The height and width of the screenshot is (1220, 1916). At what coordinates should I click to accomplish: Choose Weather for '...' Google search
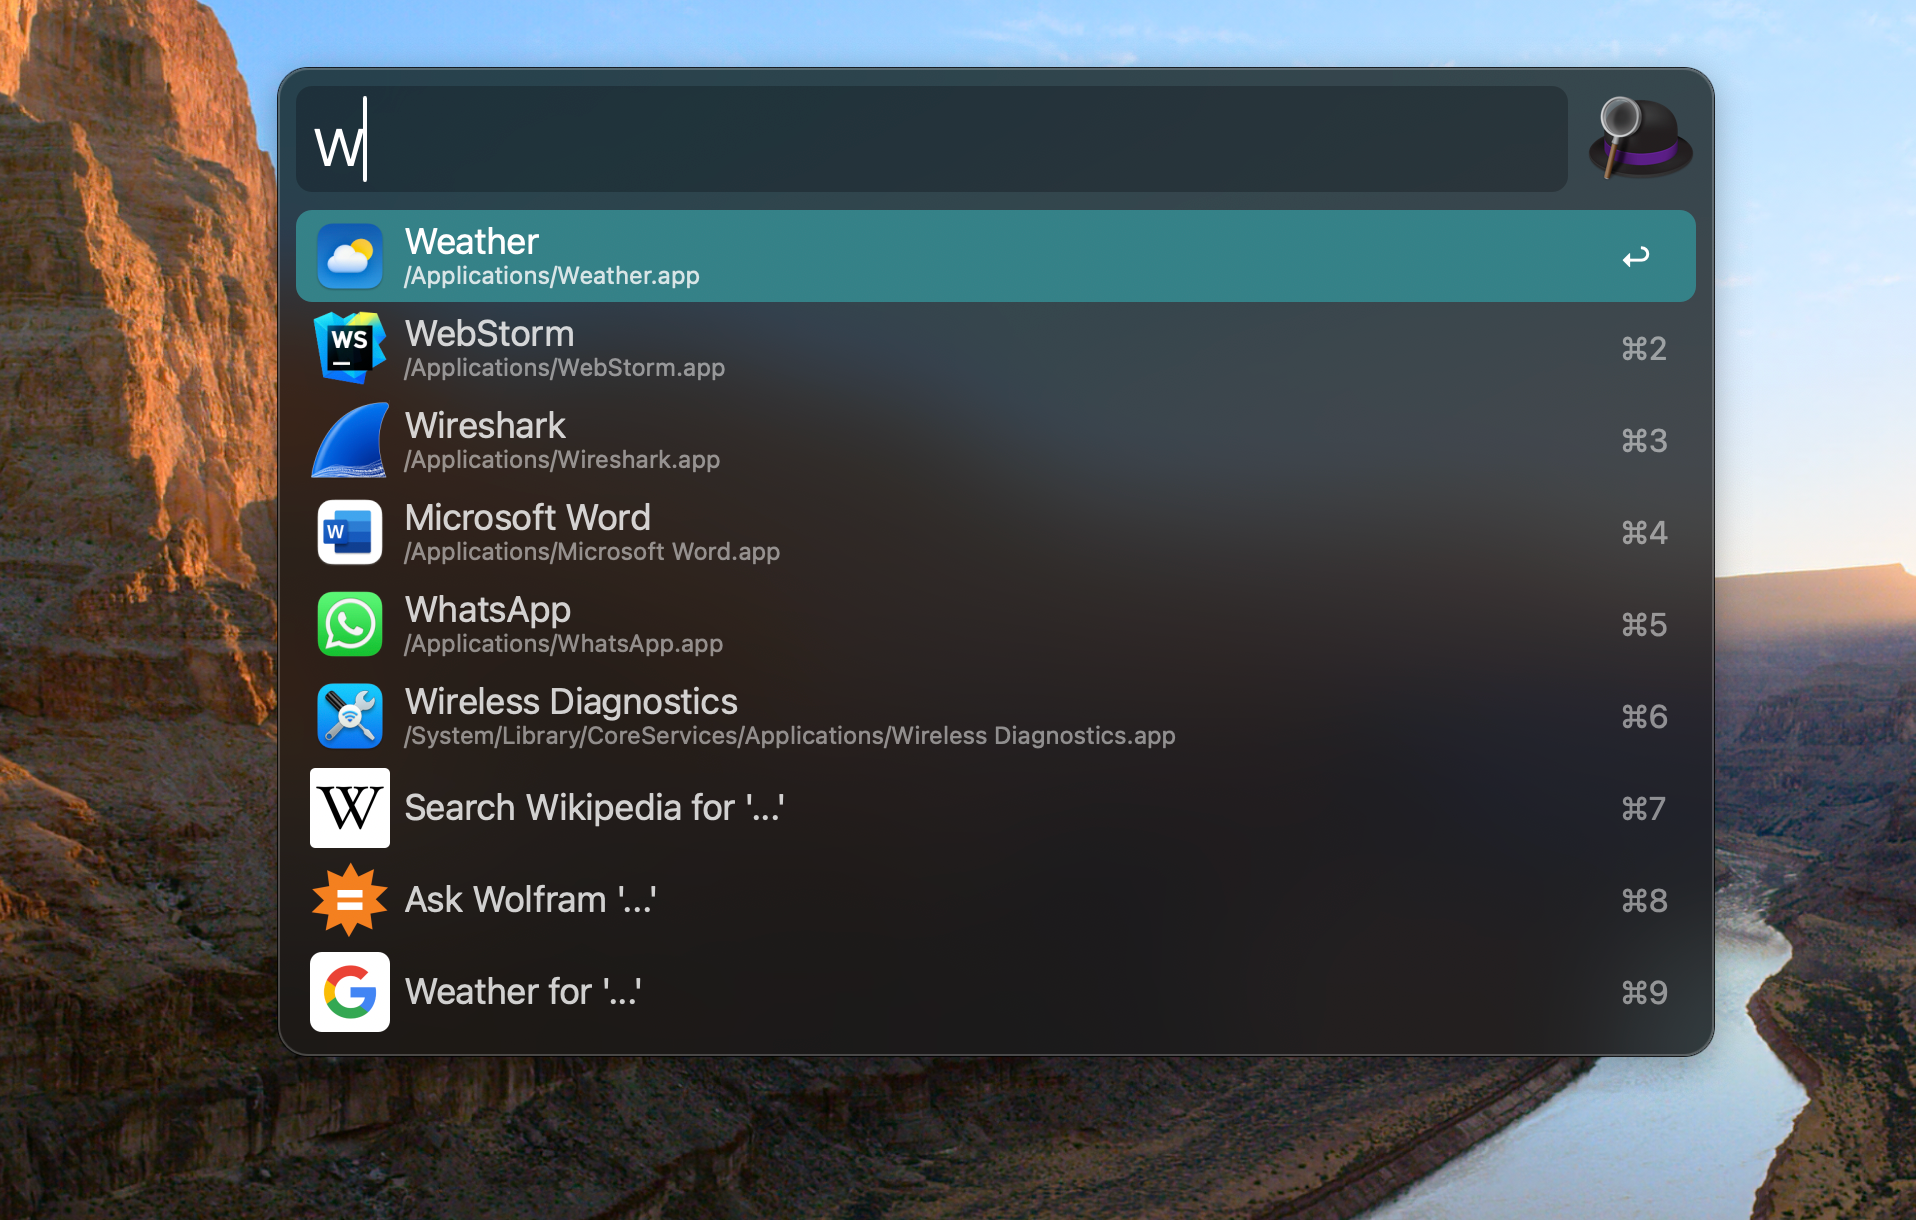click(x=996, y=992)
